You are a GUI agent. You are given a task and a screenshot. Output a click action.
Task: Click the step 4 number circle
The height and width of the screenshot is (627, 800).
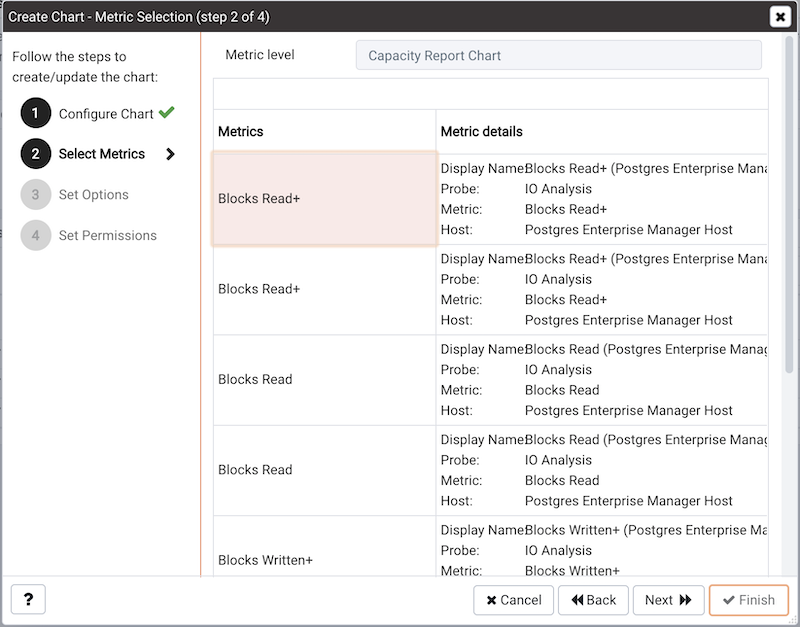pyautogui.click(x=36, y=236)
